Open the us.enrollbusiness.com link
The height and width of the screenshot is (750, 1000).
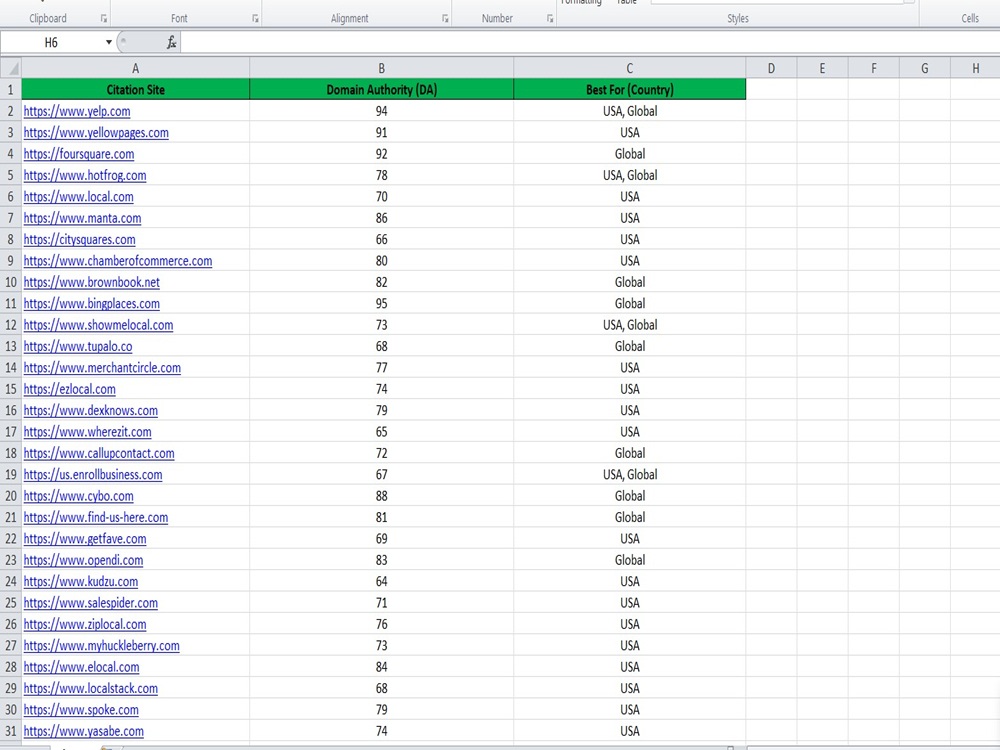coord(93,474)
